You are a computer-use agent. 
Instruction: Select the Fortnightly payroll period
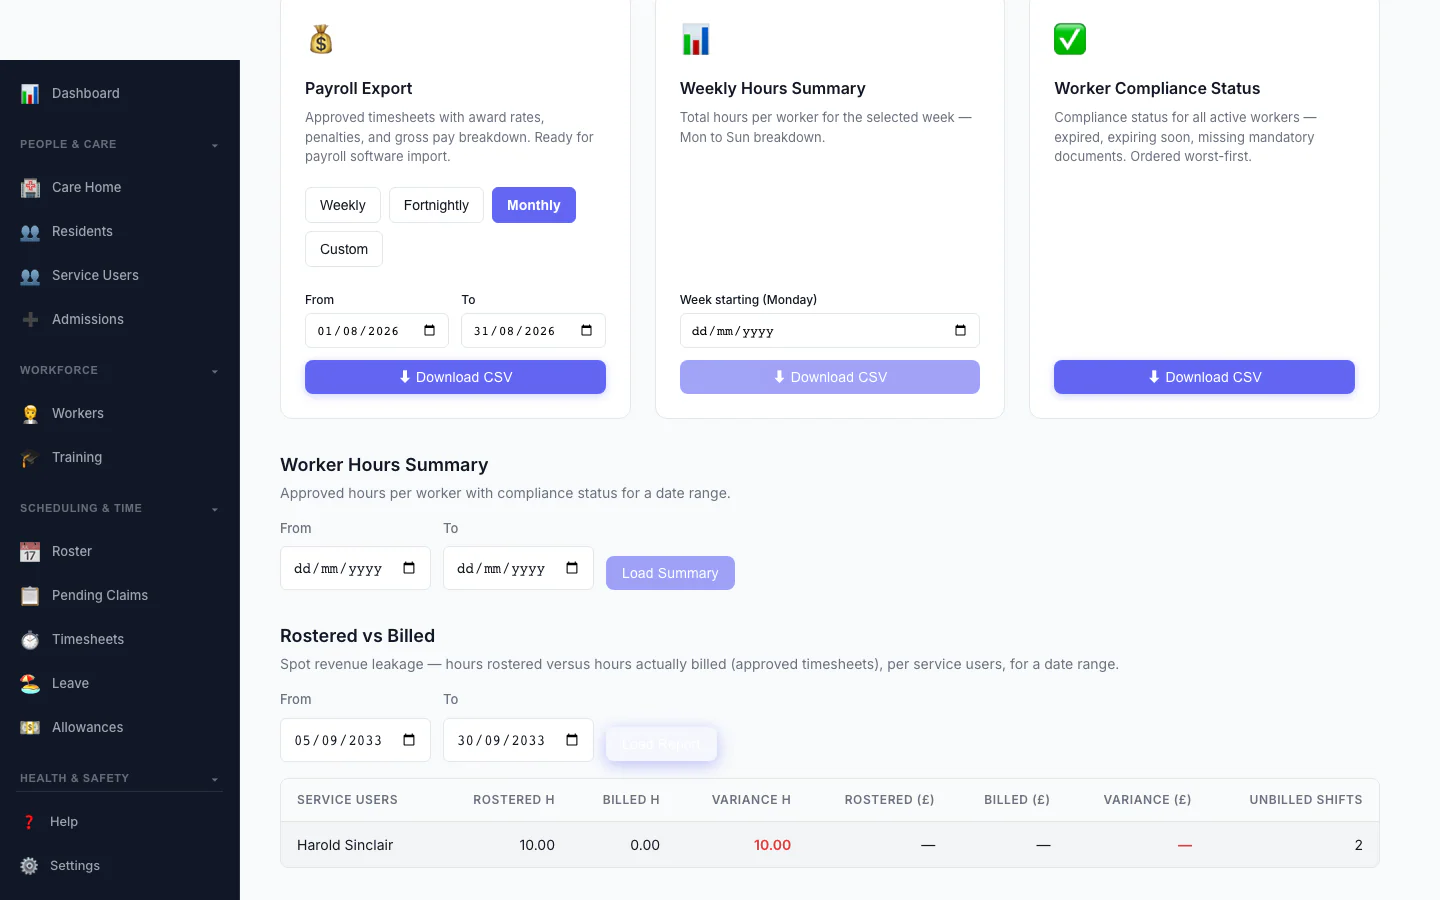point(436,205)
